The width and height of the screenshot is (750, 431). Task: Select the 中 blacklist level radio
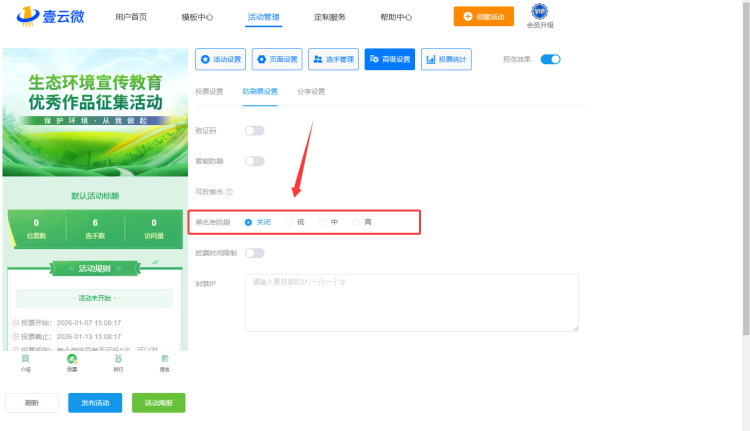323,221
